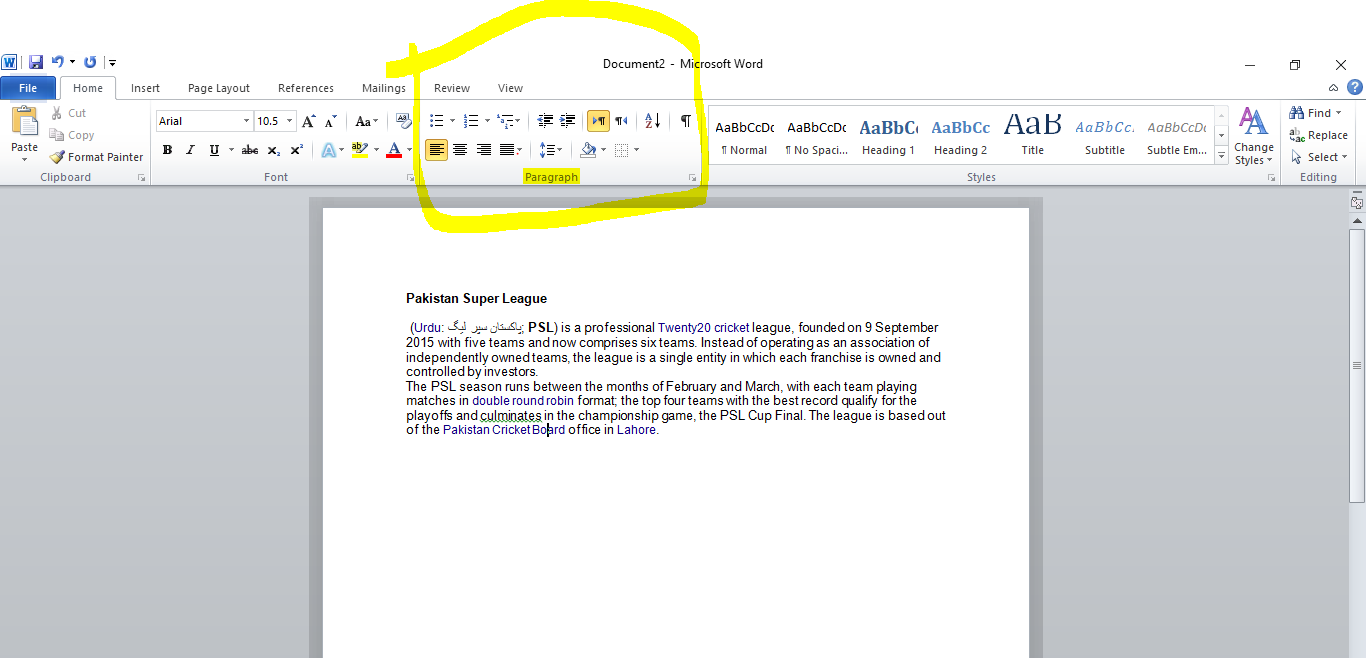Image resolution: width=1366 pixels, height=658 pixels.
Task: Click the Sort icon in Paragraph group
Action: coord(651,120)
